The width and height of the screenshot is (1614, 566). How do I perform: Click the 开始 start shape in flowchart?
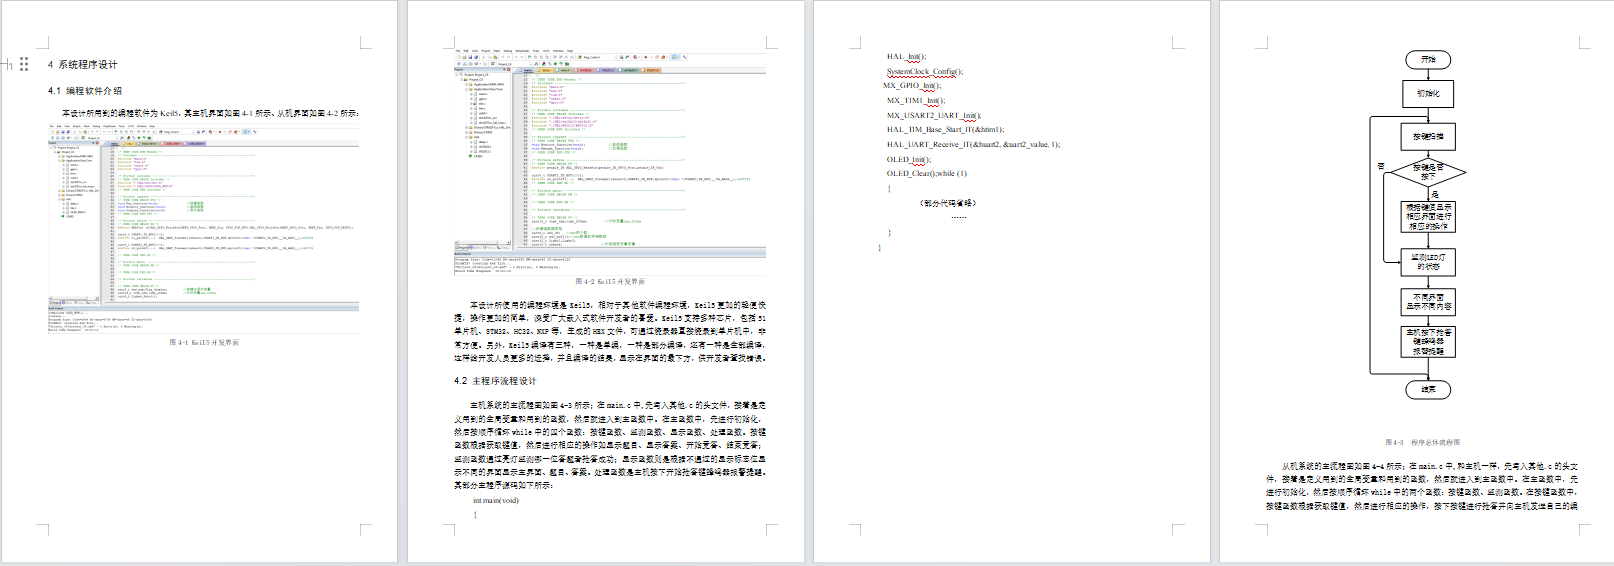pyautogui.click(x=1428, y=60)
